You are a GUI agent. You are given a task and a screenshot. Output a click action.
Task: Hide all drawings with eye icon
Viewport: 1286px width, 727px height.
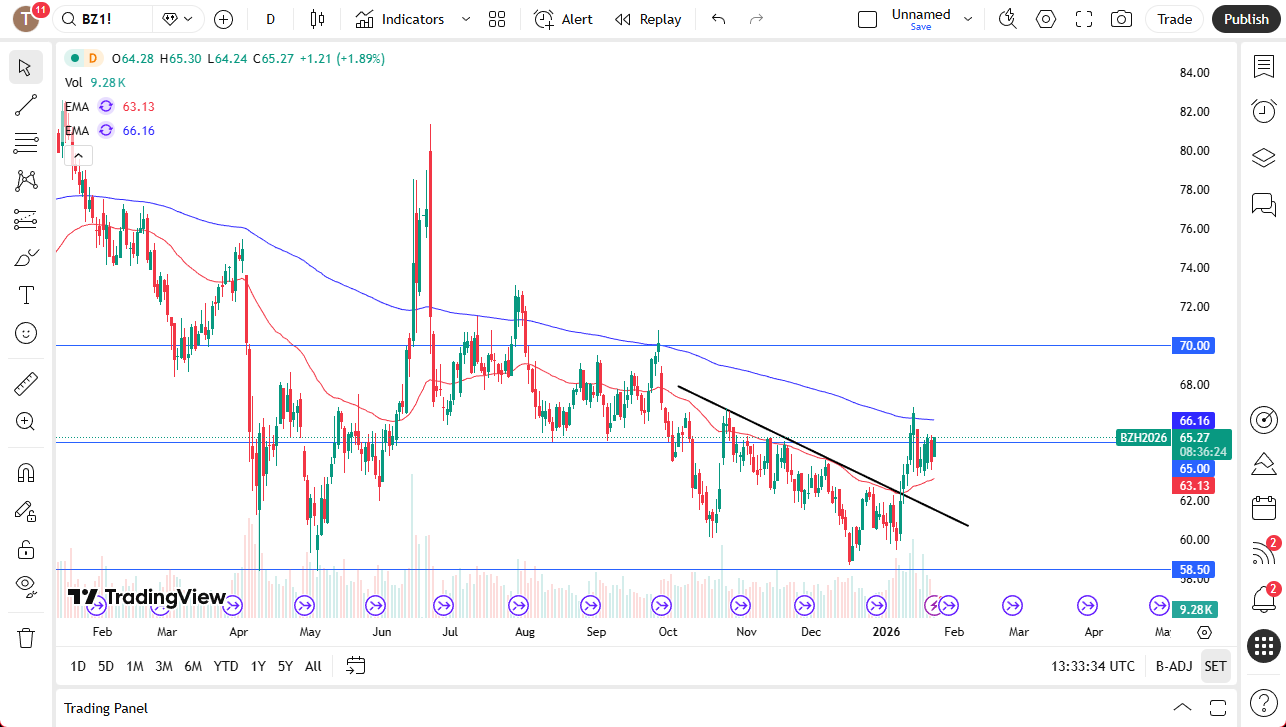pos(26,586)
